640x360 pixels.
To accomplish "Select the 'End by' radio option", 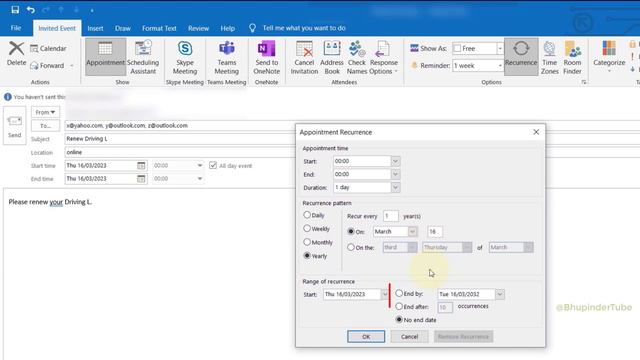I will pyautogui.click(x=399, y=293).
